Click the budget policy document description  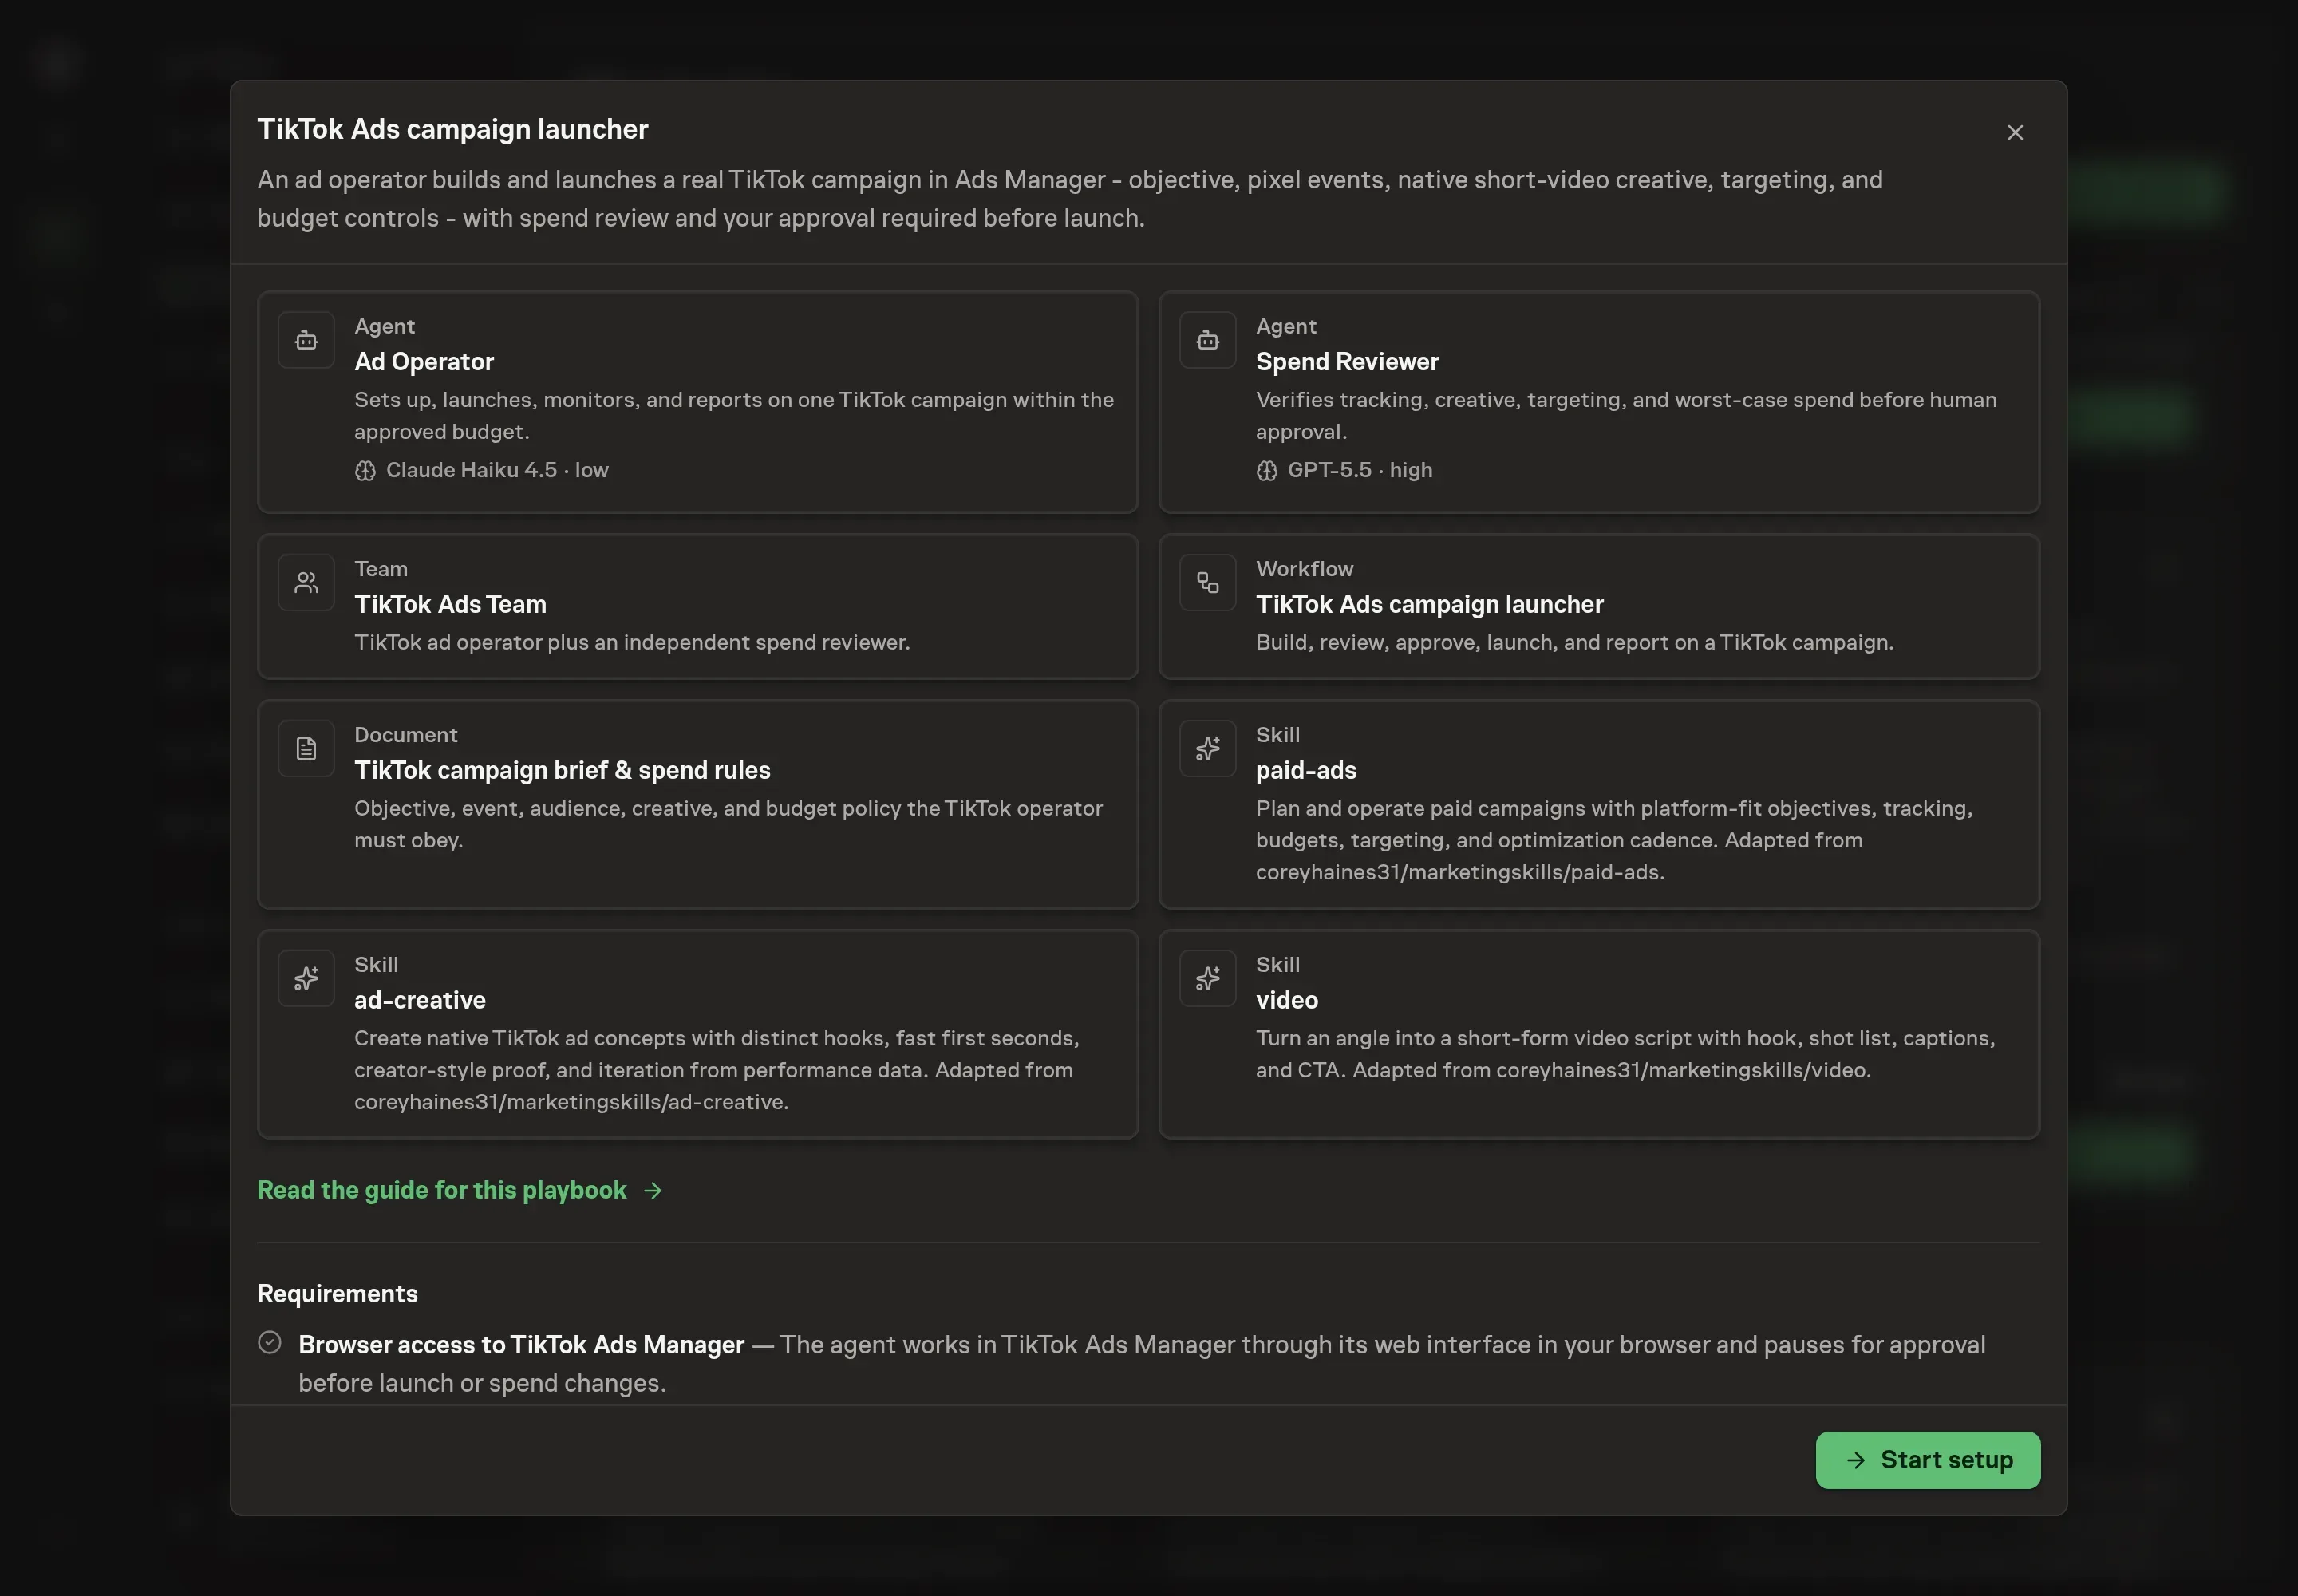coord(728,824)
